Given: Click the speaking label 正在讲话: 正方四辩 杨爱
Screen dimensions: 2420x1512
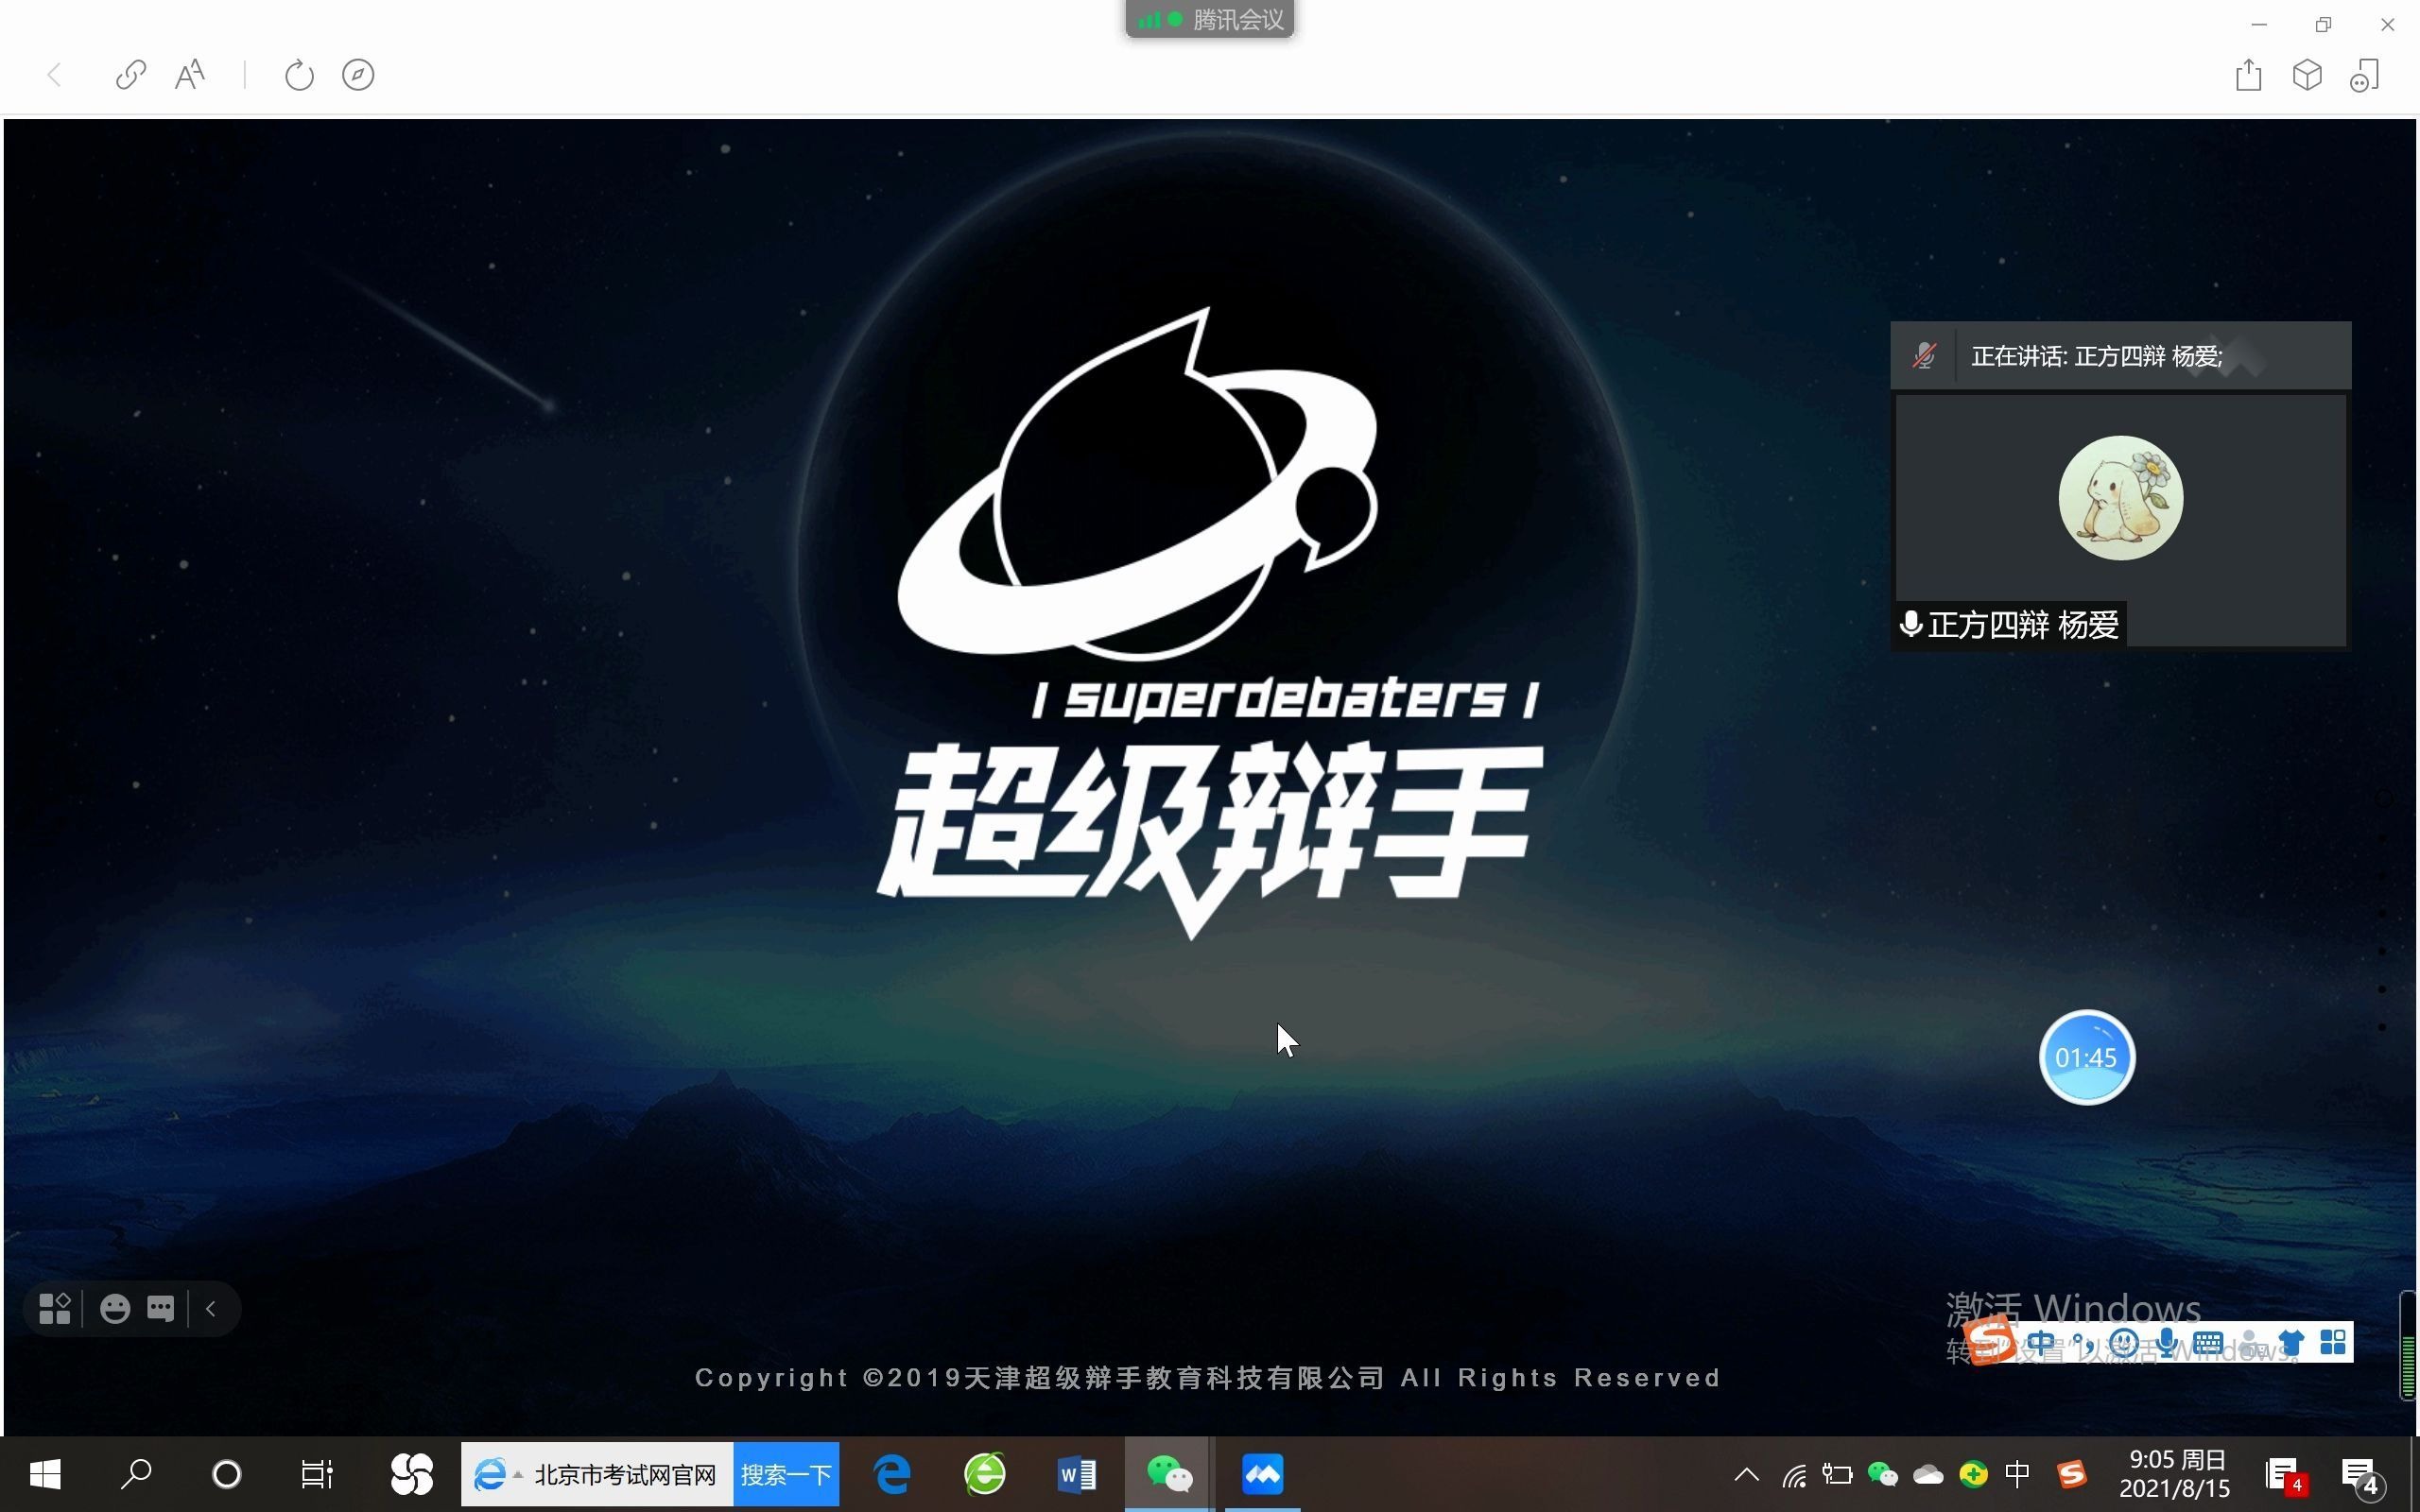Looking at the screenshot, I should [x=2096, y=356].
